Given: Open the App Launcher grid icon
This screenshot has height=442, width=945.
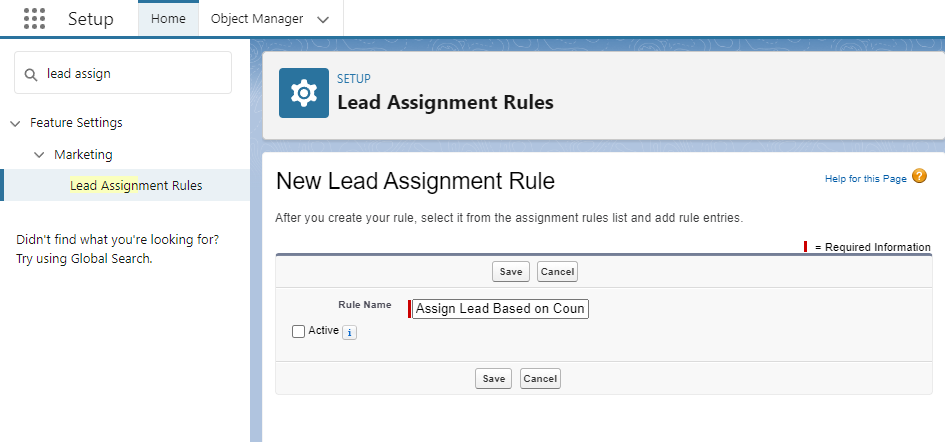Looking at the screenshot, I should click(x=34, y=19).
